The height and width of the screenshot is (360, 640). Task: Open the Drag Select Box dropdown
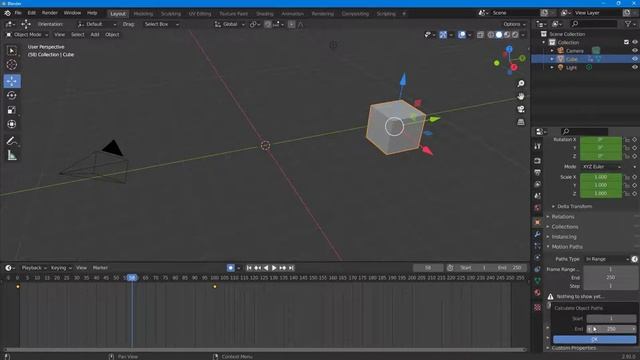click(x=161, y=24)
